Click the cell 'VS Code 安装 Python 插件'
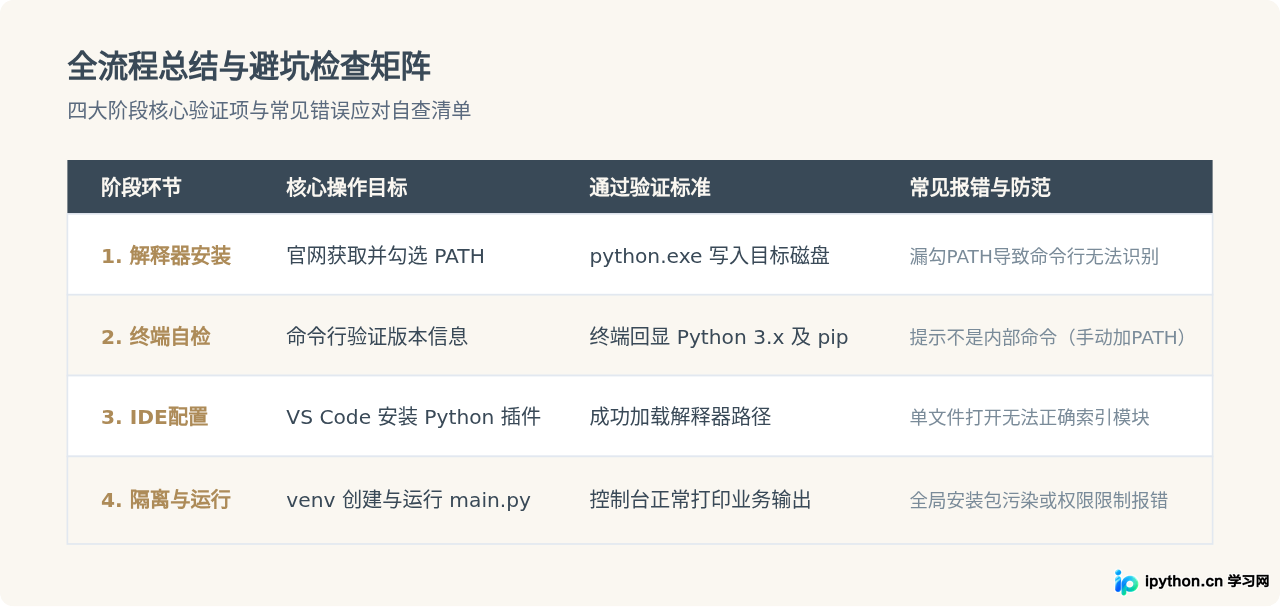Screen dimensions: 1280x607 tap(413, 417)
